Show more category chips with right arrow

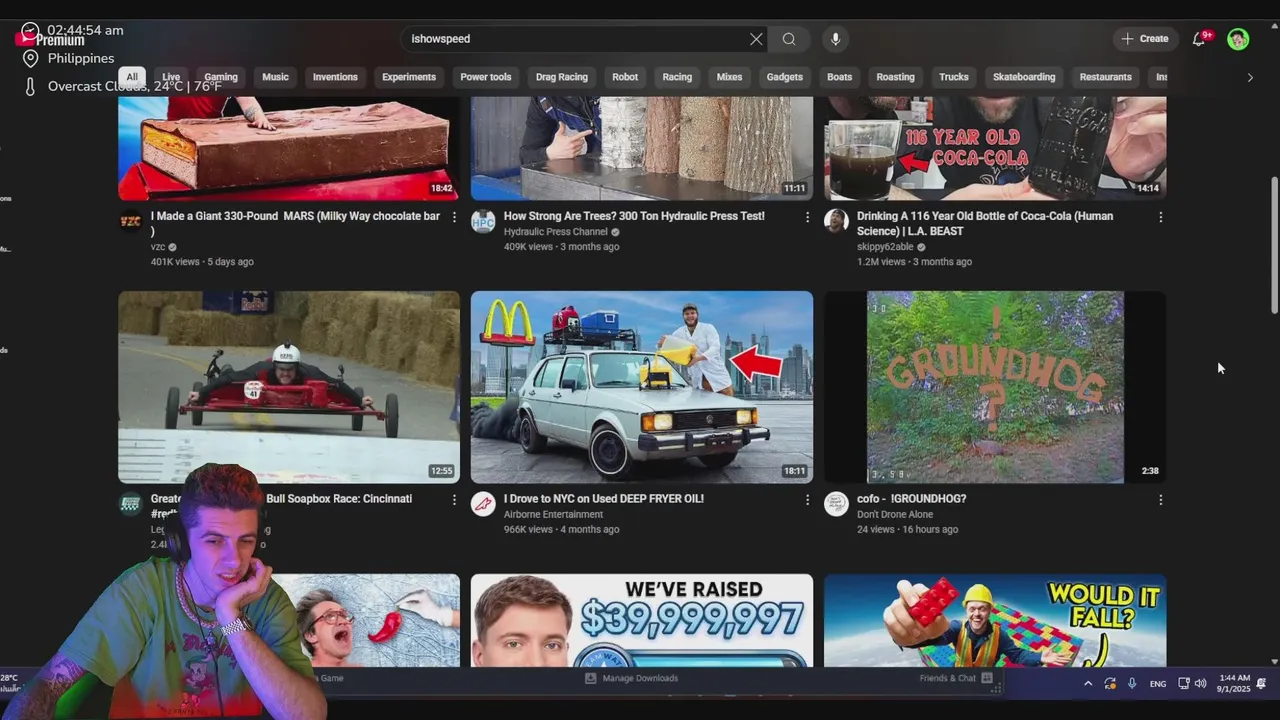(x=1249, y=77)
